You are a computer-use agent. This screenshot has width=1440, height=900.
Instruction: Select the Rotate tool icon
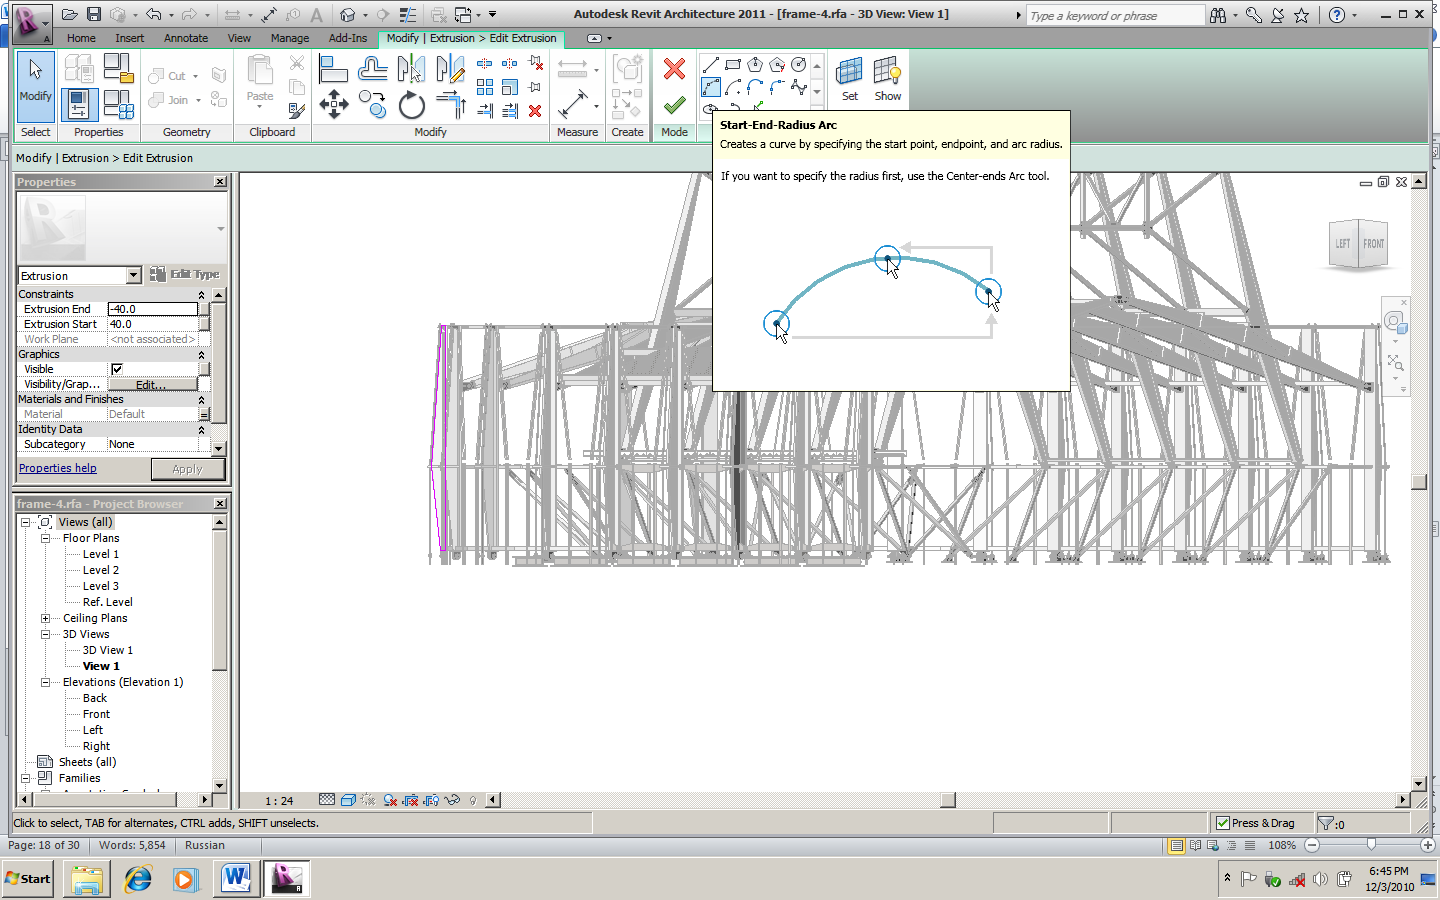[411, 104]
